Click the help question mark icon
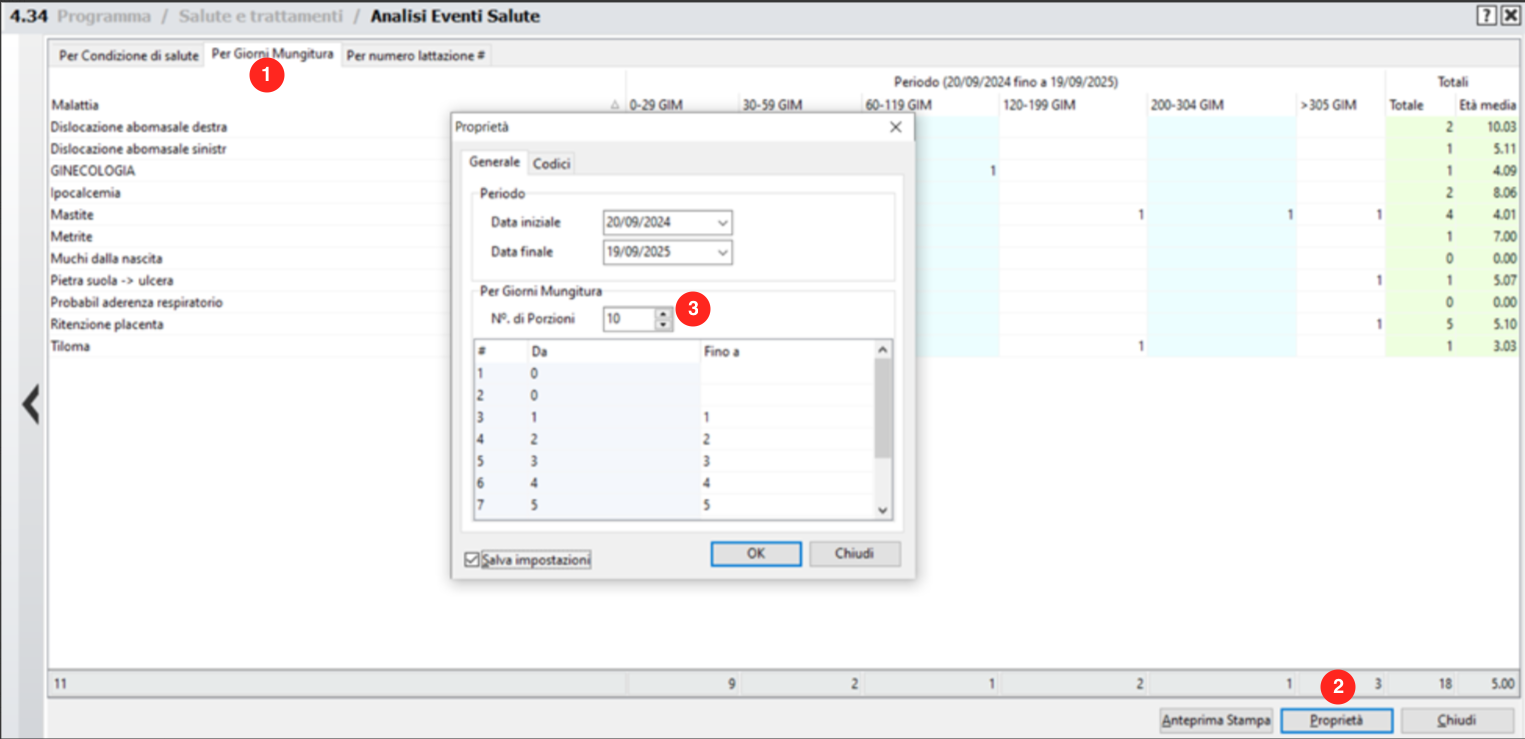This screenshot has width=1525, height=739. point(1487,15)
